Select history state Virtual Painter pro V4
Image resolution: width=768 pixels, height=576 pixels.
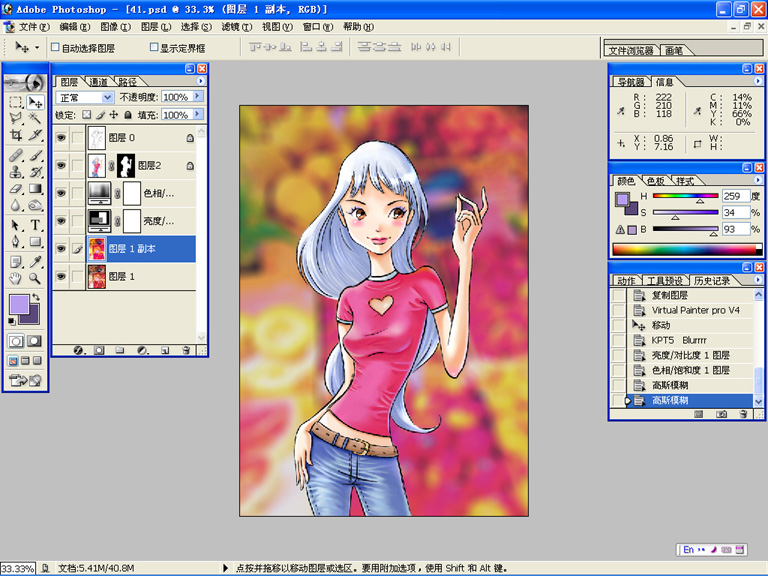[690, 310]
